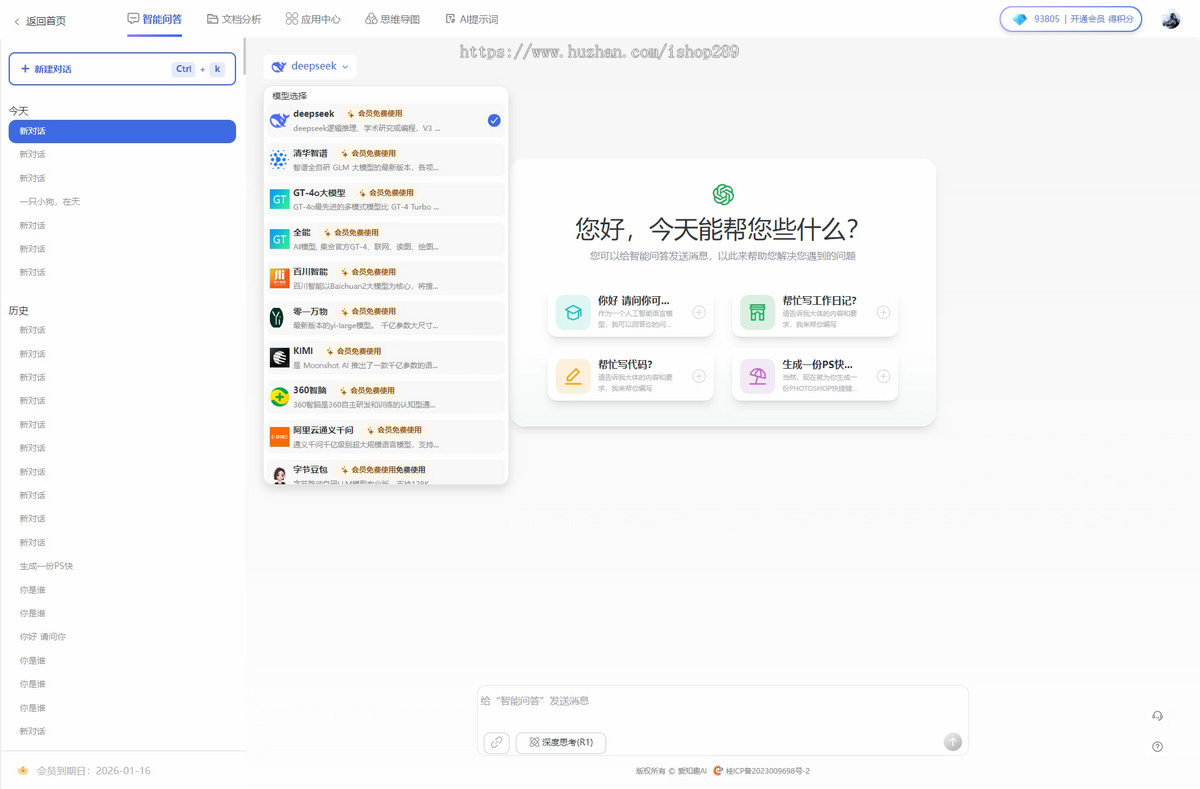
Task: Open customer service headset icon
Action: (1157, 716)
